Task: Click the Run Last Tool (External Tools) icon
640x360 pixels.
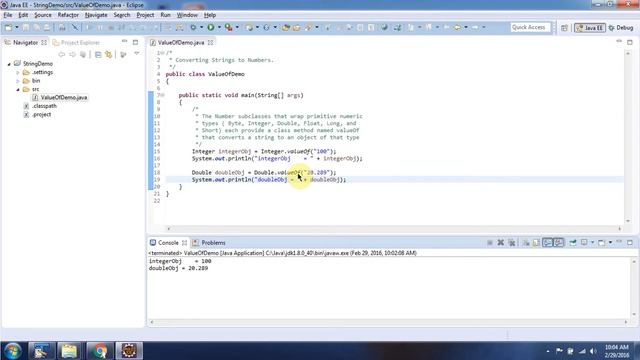Action: (229, 27)
